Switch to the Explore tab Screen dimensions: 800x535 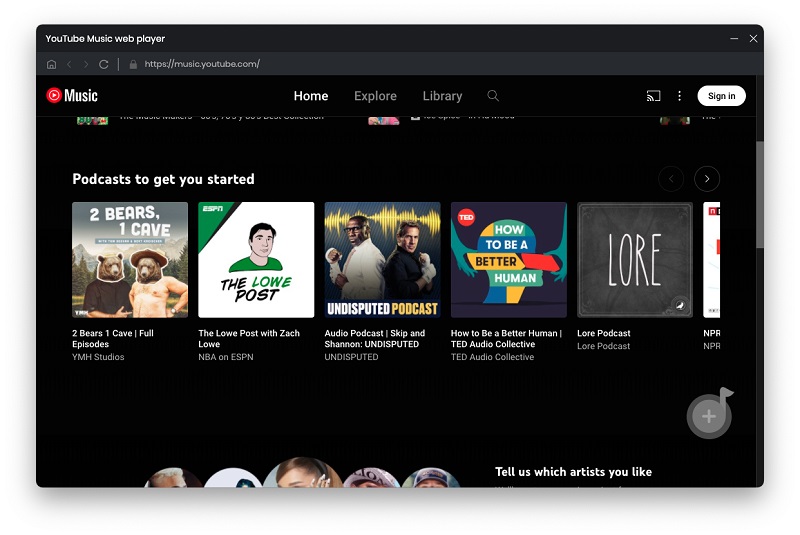(x=375, y=96)
